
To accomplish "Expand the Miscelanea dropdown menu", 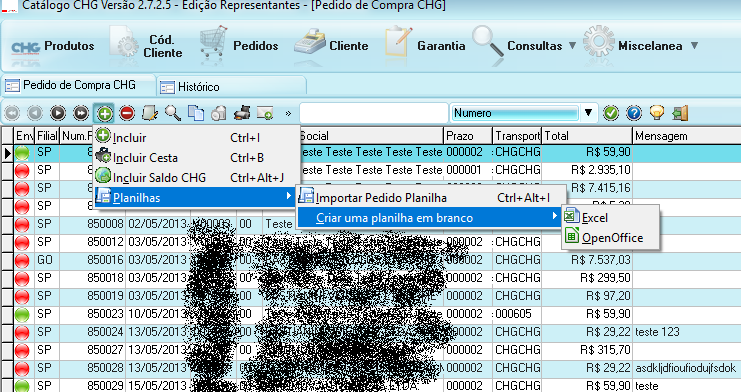I will pos(694,46).
